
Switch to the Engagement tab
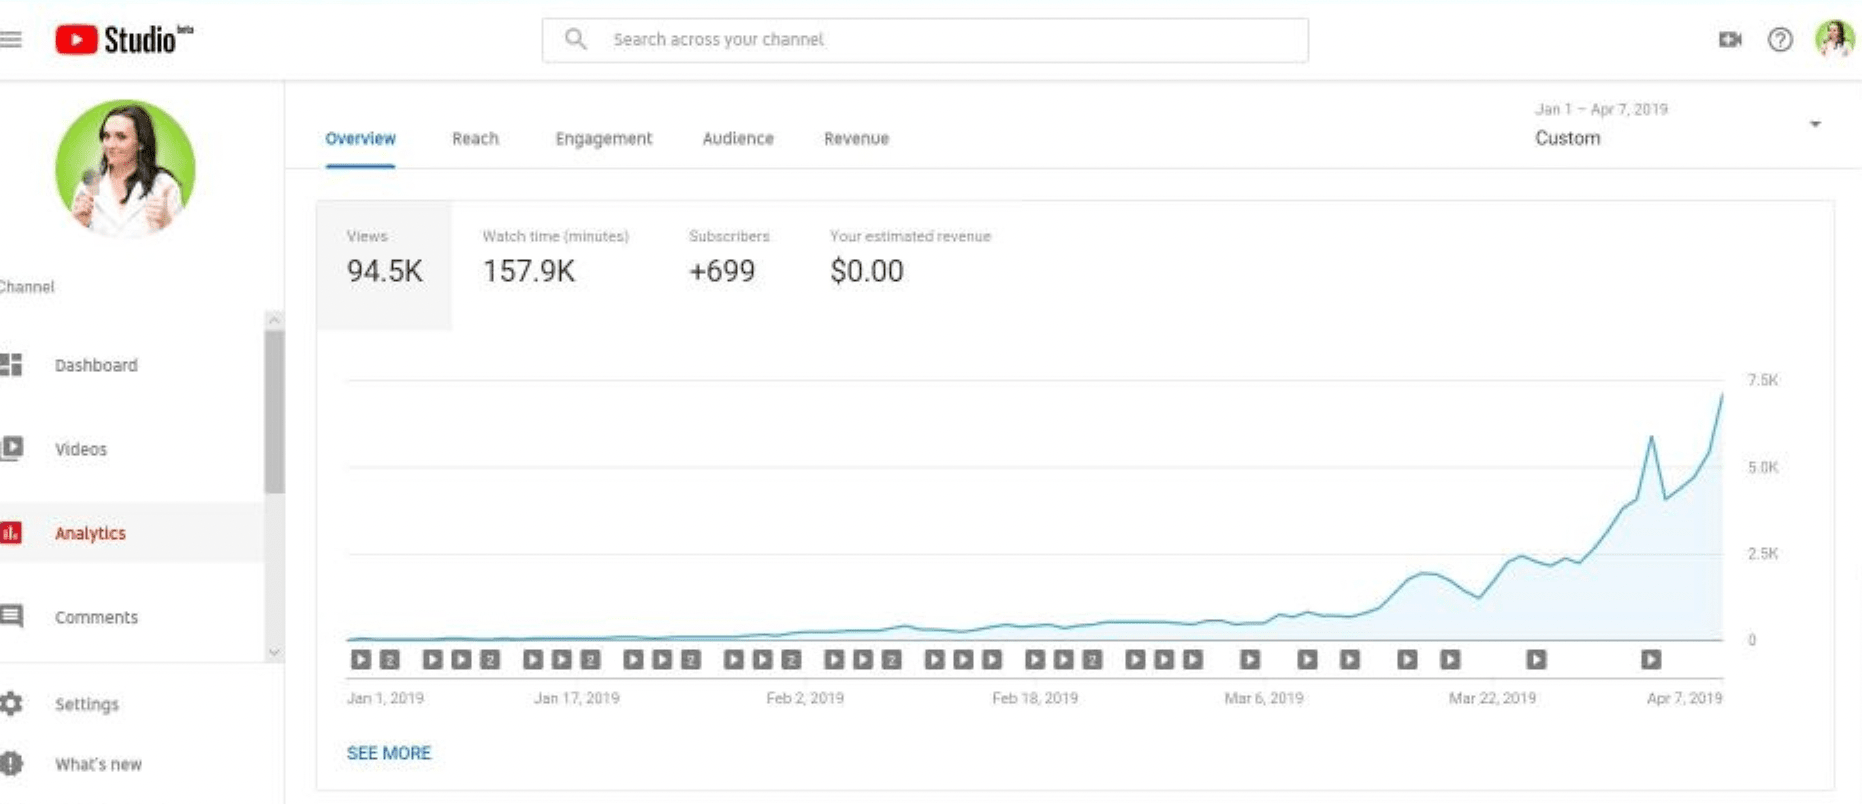(x=603, y=139)
